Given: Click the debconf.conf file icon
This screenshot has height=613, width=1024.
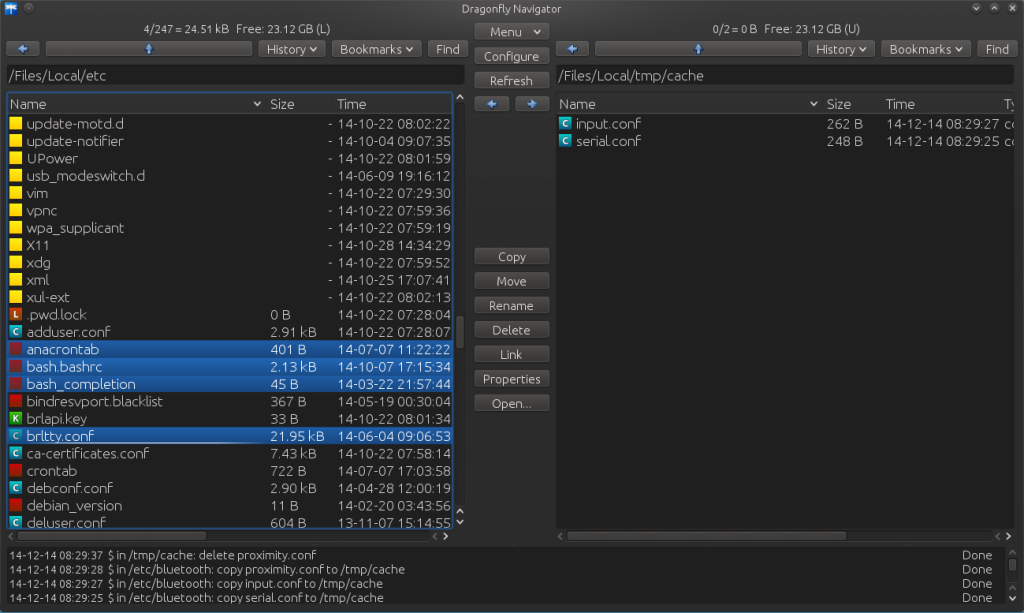Looking at the screenshot, I should point(16,488).
